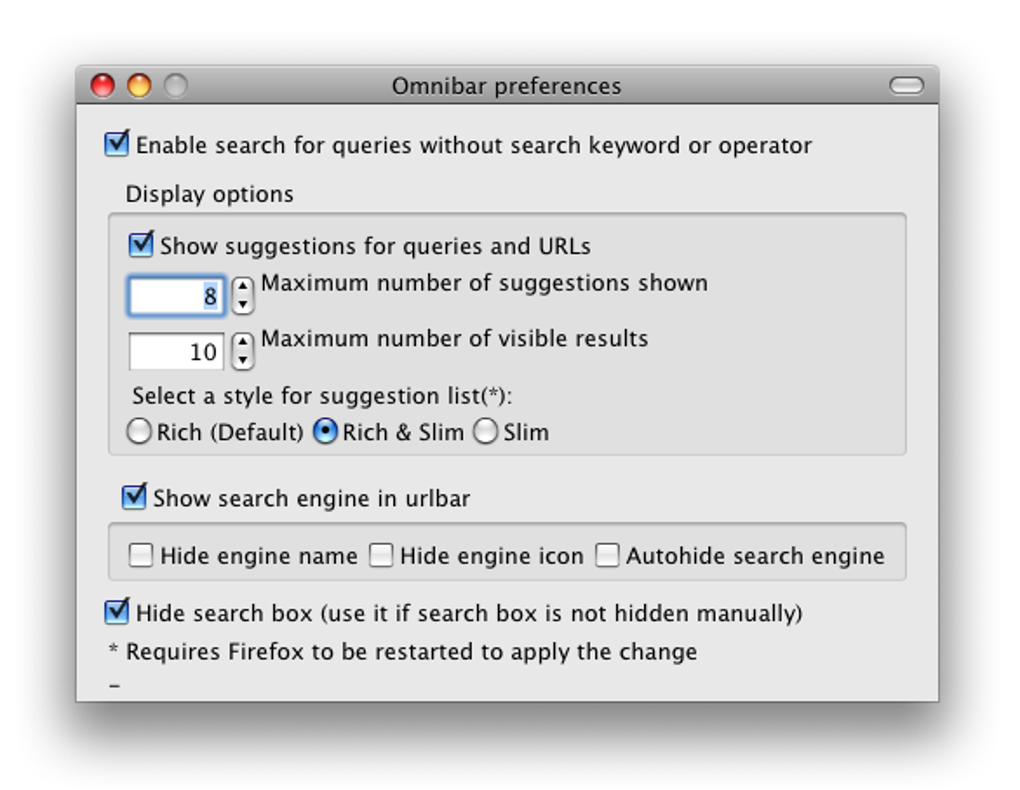
Task: Choose the Slim suggestion list style
Action: pos(485,432)
